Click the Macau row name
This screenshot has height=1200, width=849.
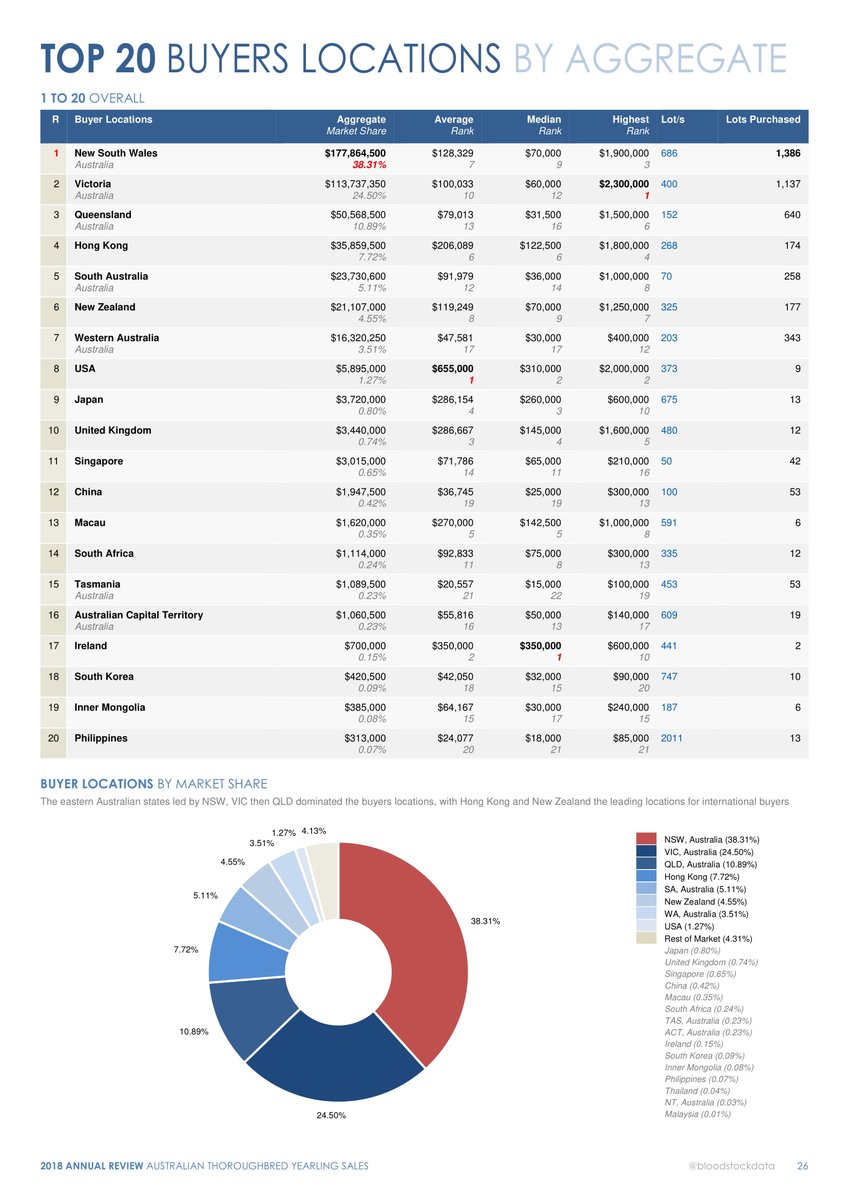(x=91, y=522)
